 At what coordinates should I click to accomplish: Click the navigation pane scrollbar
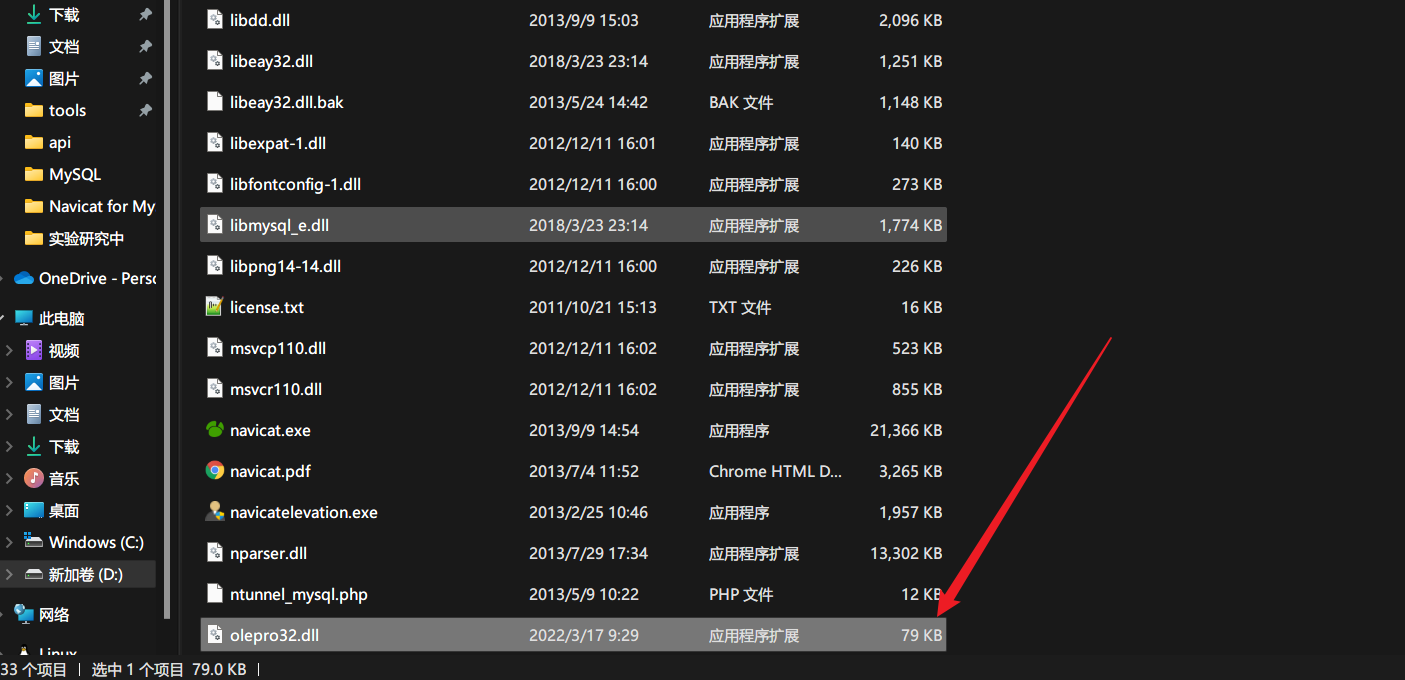166,310
